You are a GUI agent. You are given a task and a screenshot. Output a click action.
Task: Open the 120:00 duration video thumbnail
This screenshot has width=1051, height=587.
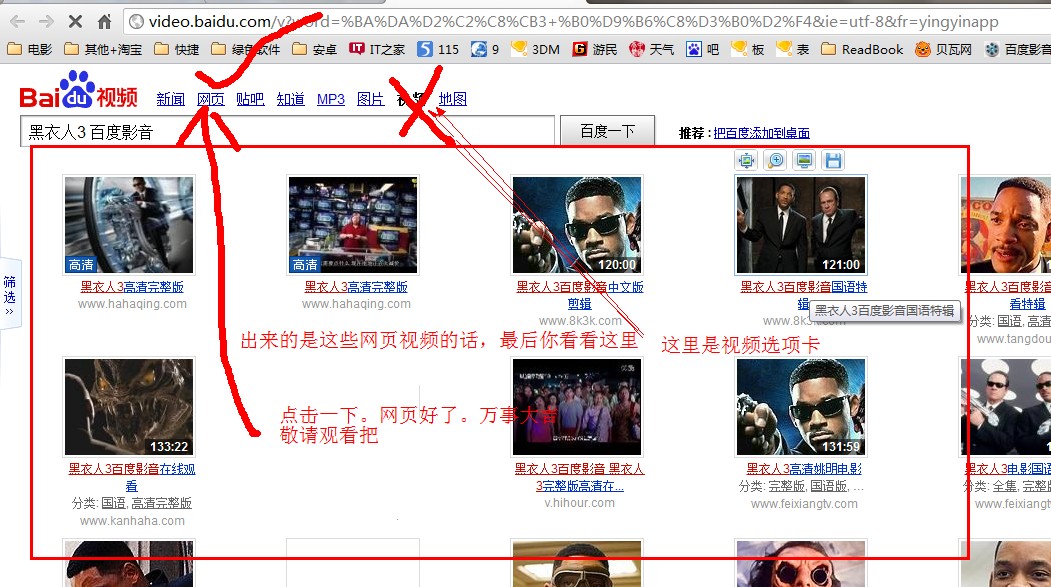577,224
